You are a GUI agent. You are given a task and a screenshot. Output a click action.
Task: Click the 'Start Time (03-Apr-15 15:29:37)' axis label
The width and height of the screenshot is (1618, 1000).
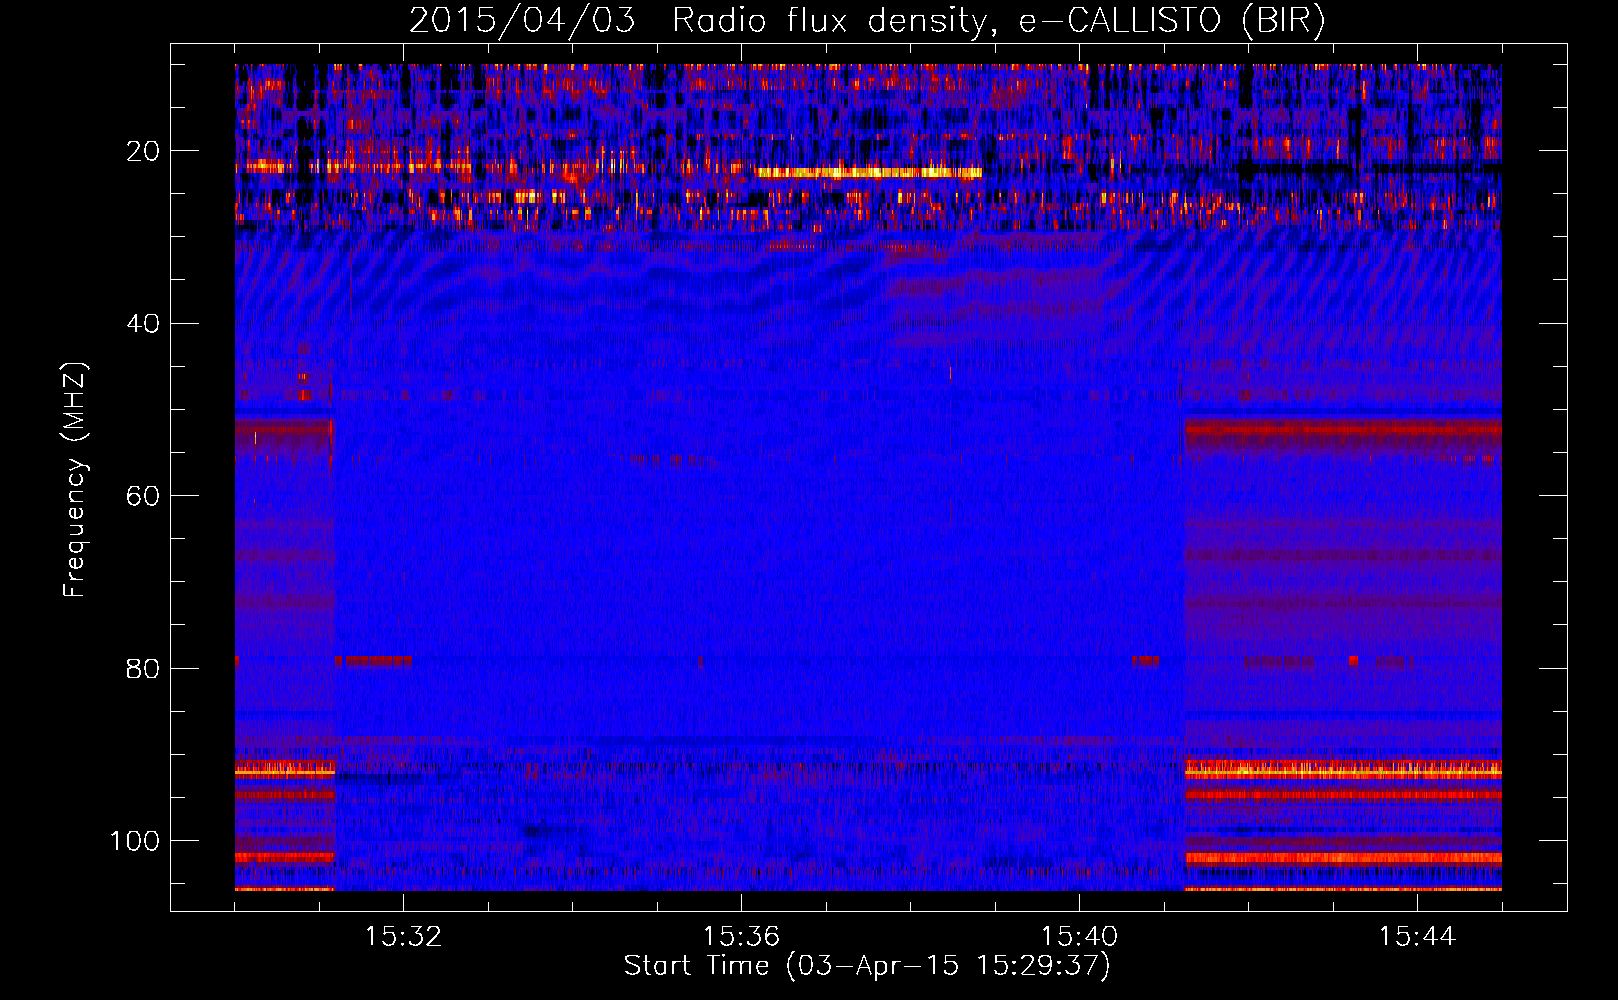(867, 966)
